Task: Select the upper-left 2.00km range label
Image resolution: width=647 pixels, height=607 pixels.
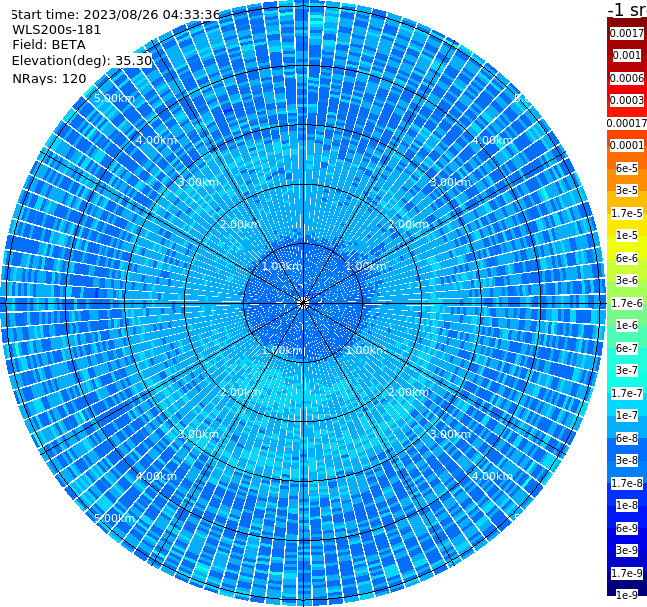Action: 241,224
